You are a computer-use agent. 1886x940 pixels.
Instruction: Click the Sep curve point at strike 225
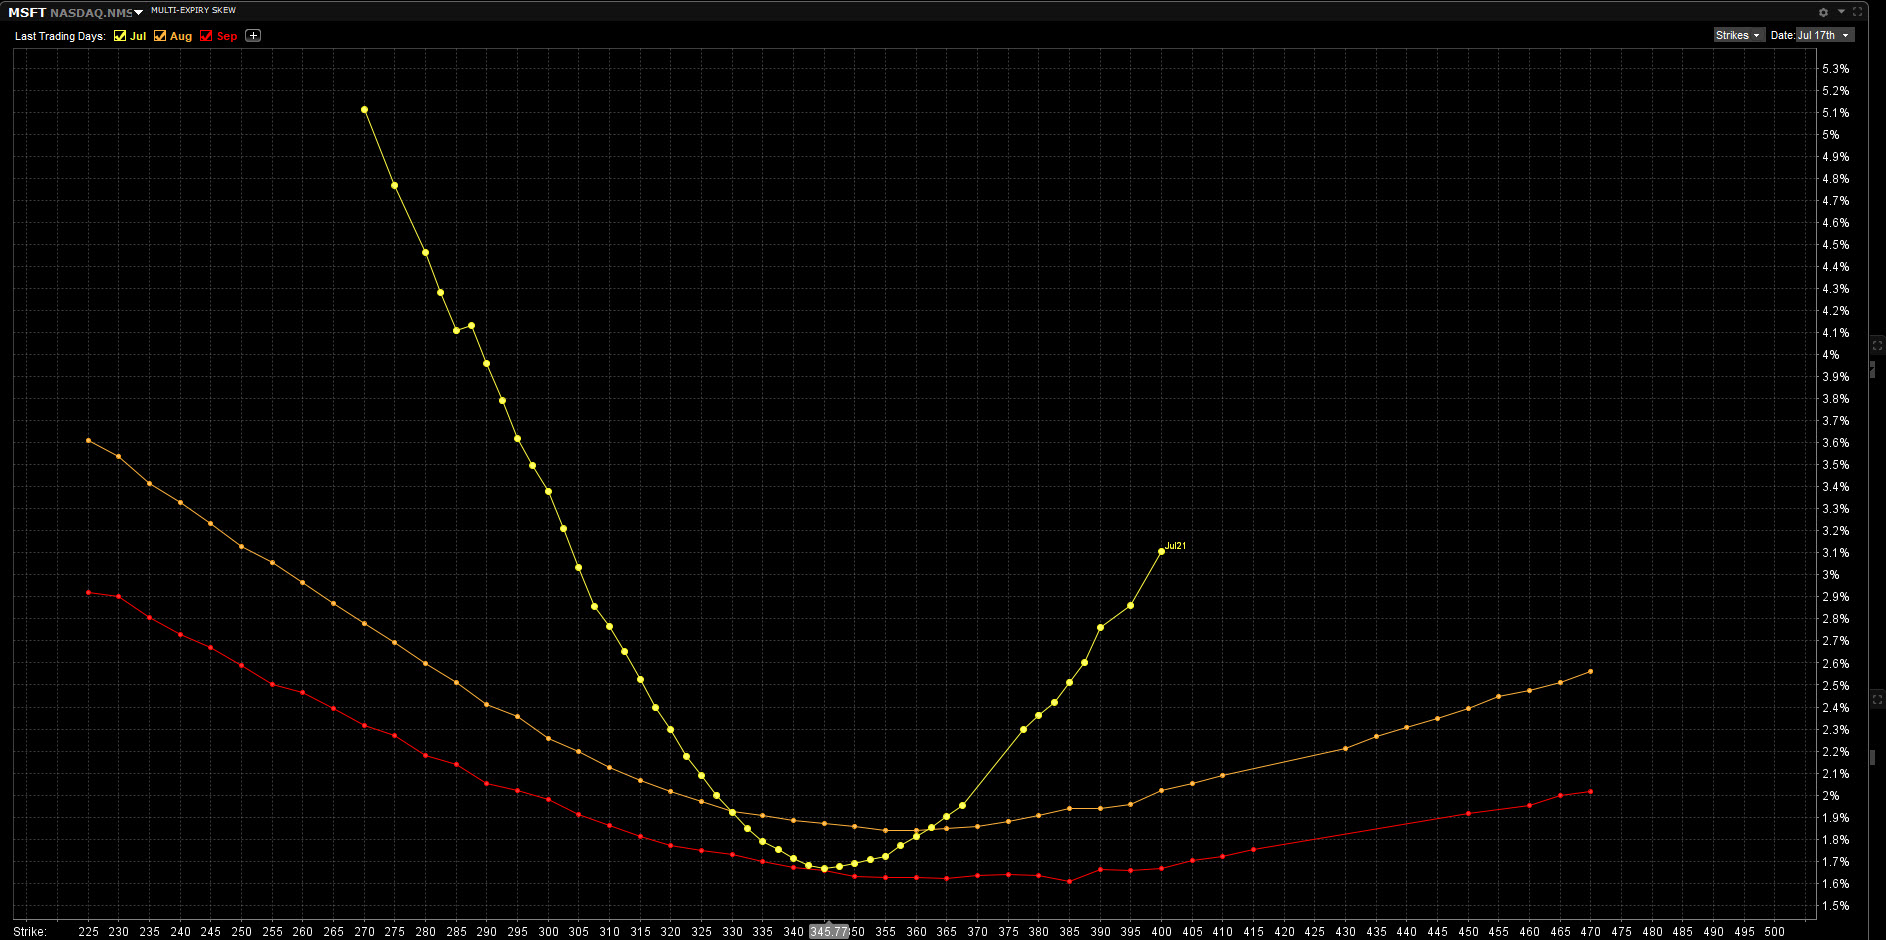click(x=89, y=592)
